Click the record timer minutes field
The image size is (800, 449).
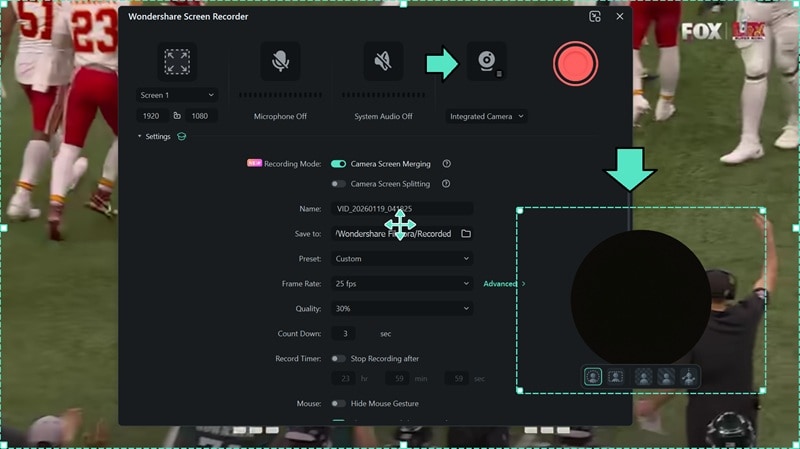click(399, 379)
